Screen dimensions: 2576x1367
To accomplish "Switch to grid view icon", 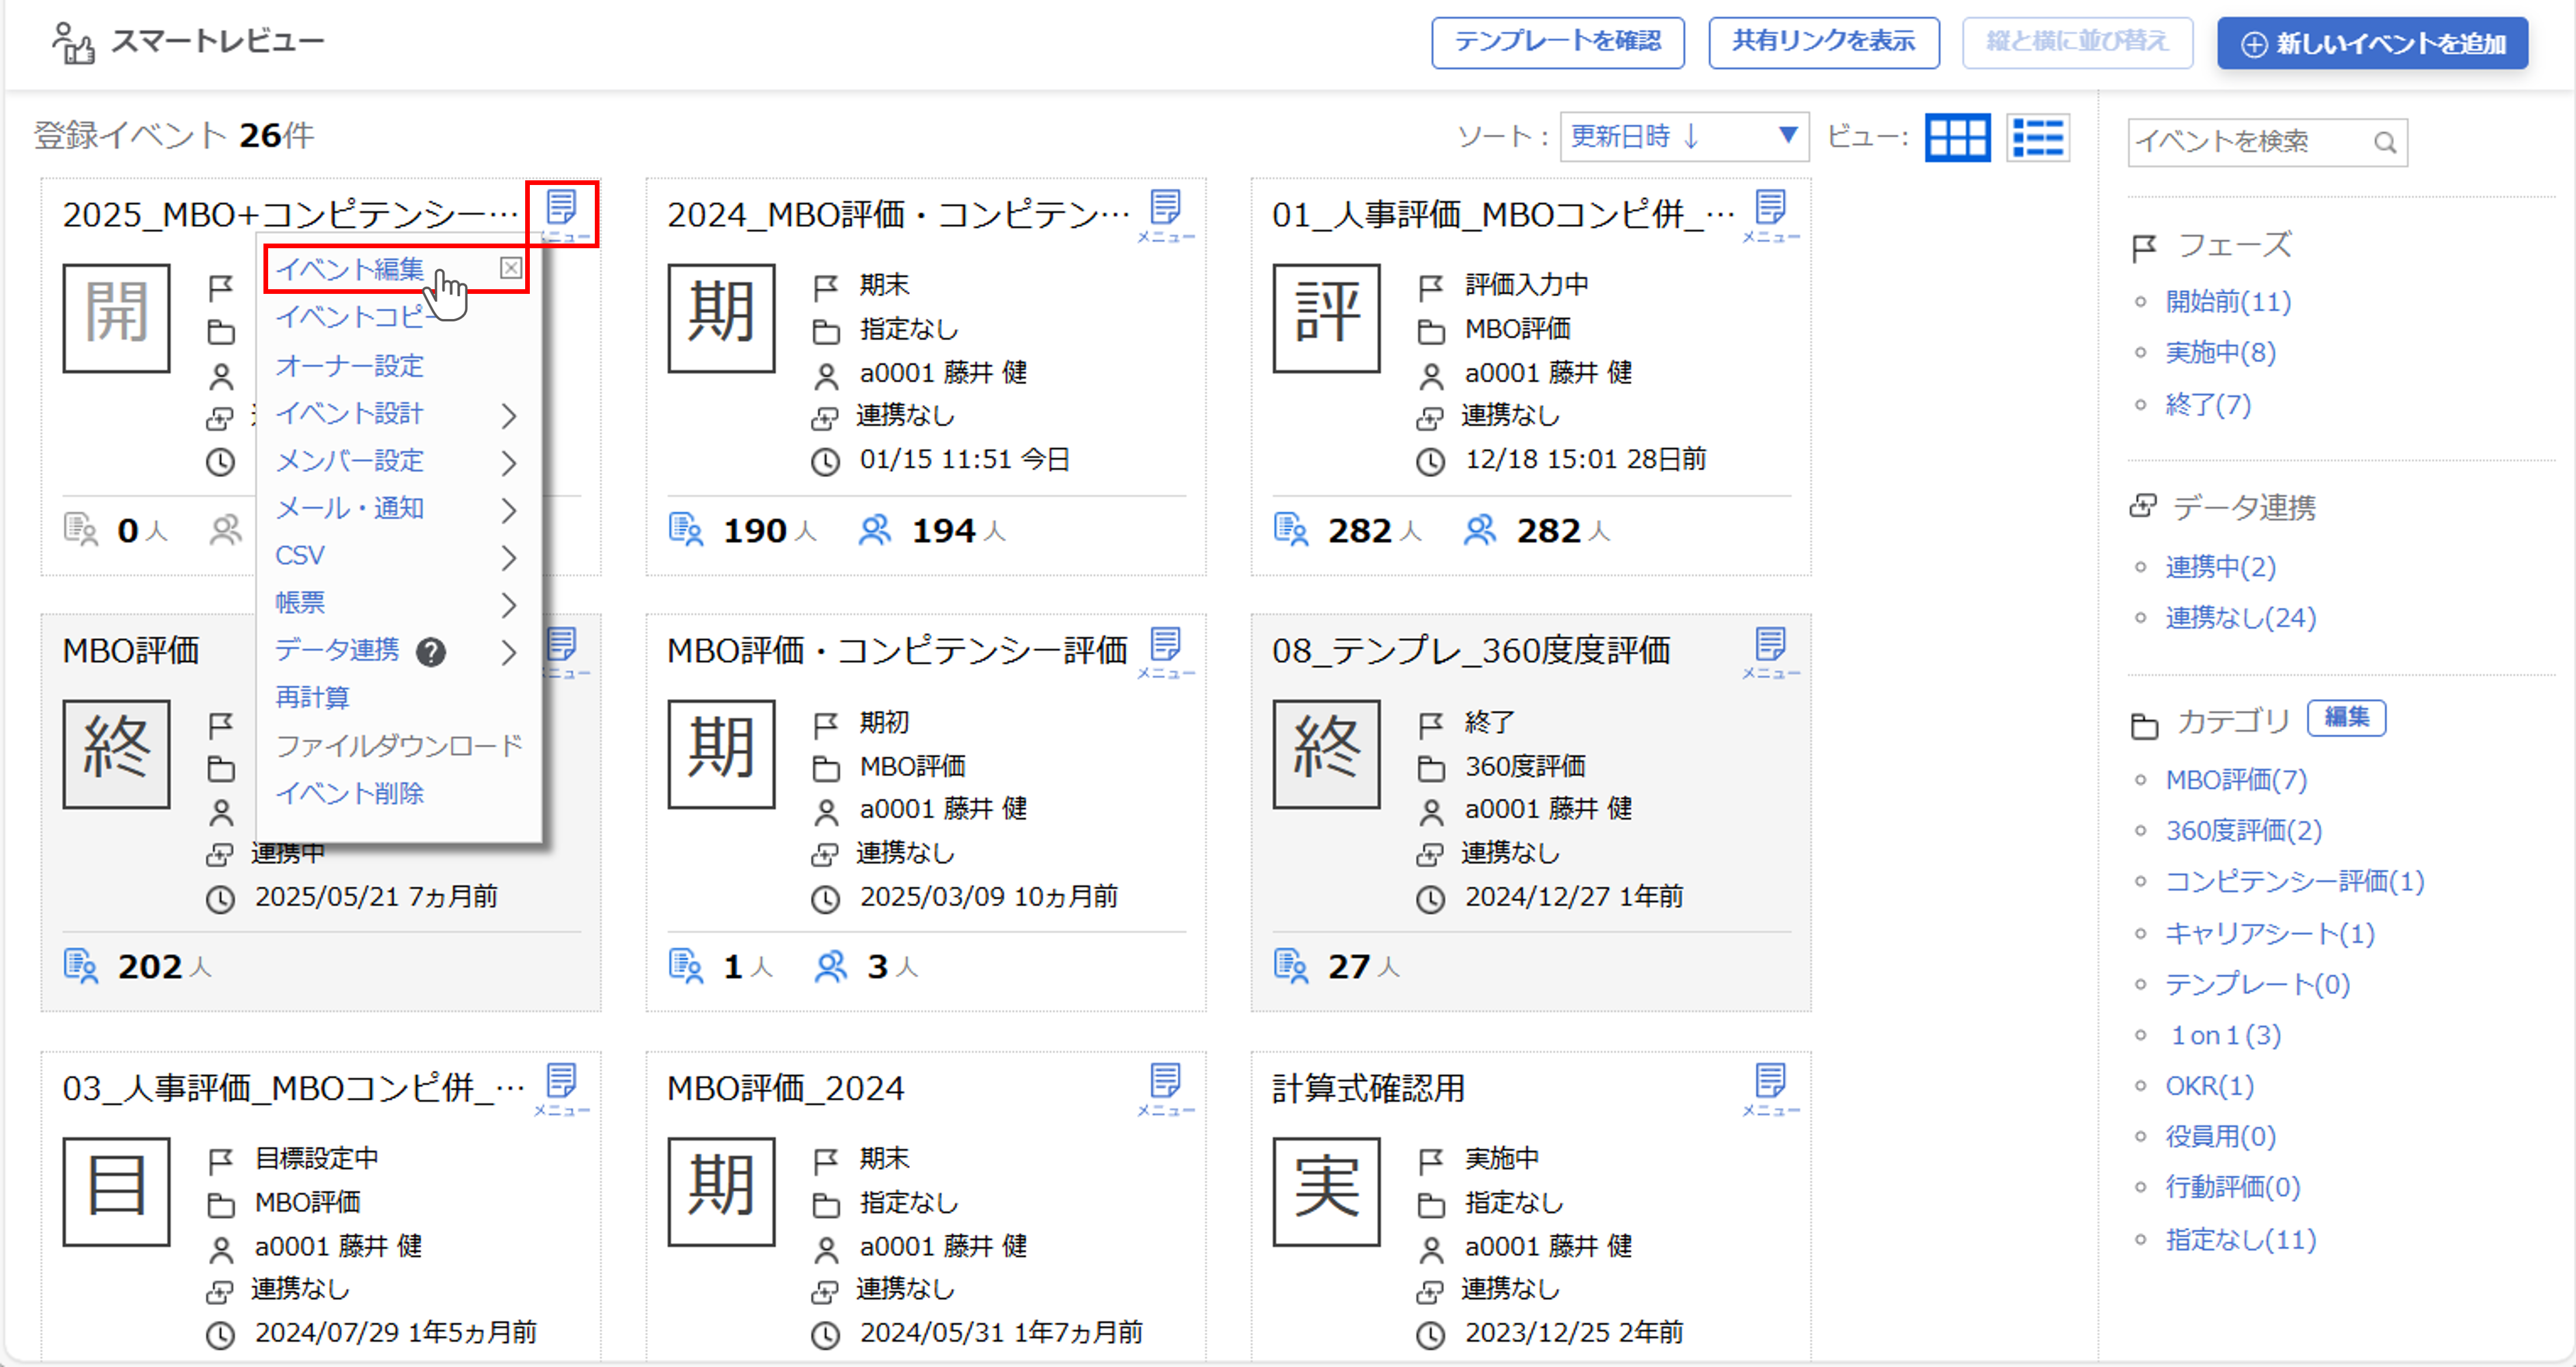I will (x=1957, y=138).
